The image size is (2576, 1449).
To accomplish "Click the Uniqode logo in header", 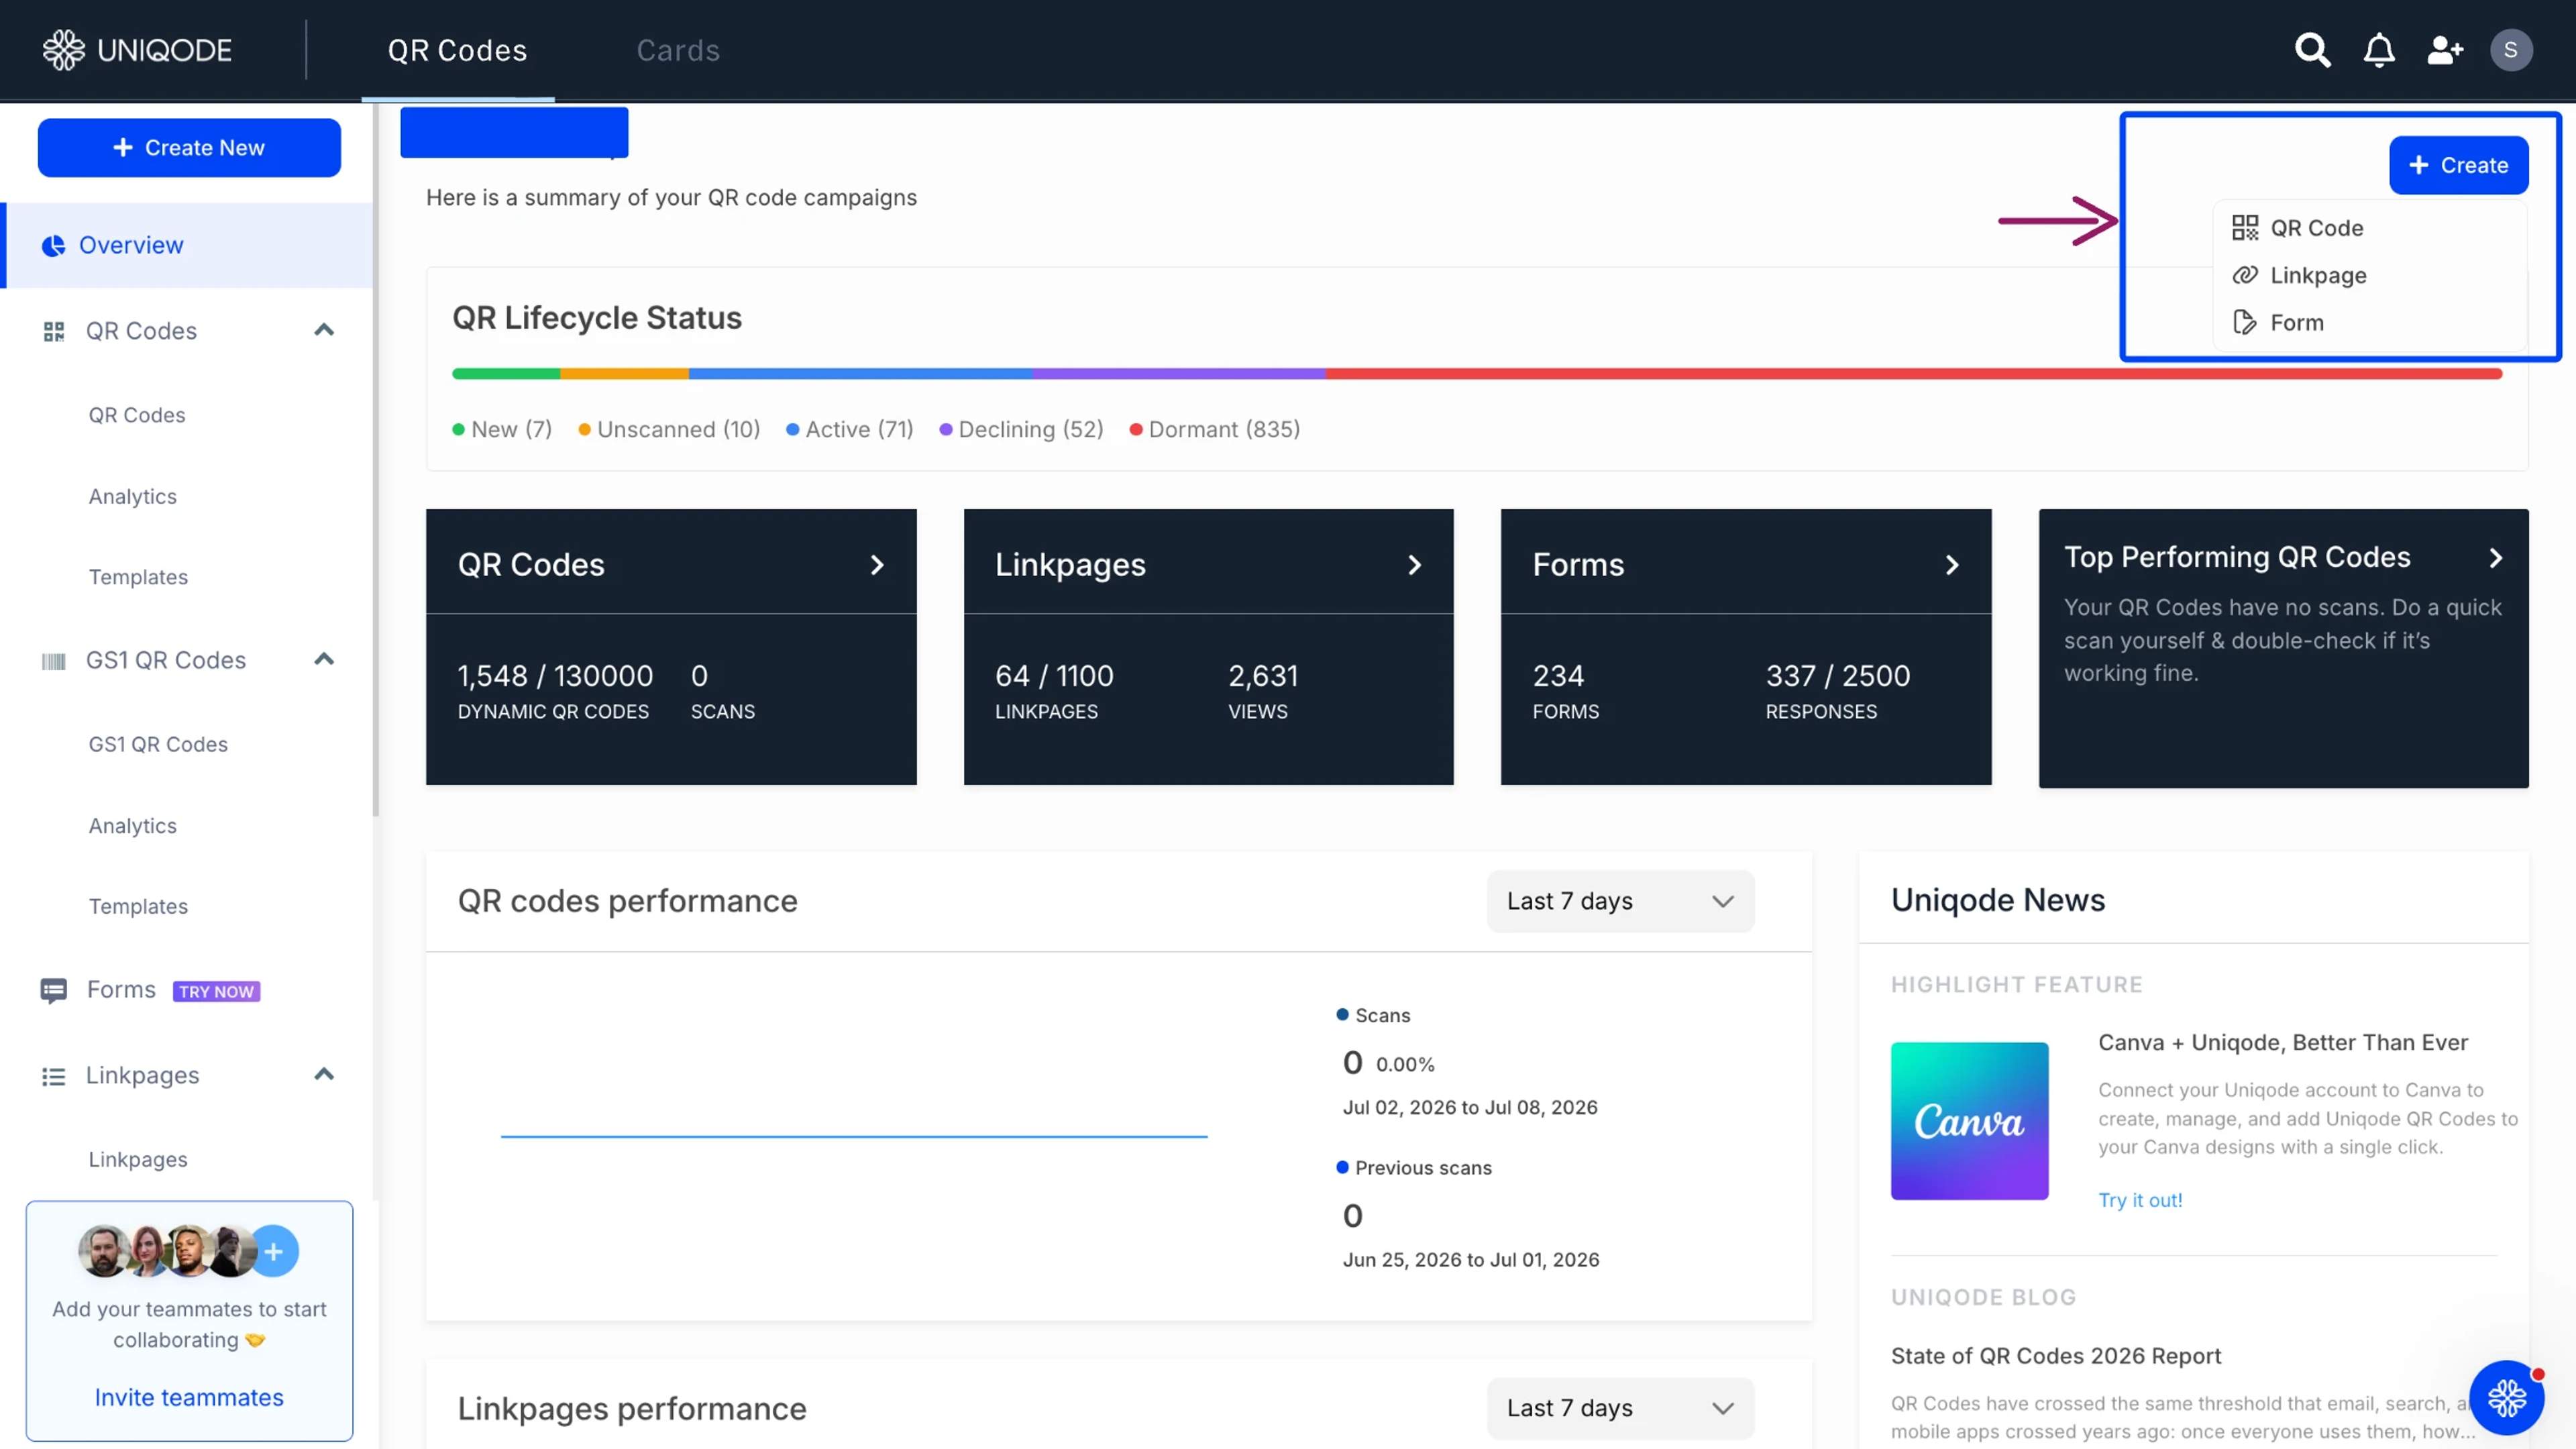I will click(137, 50).
